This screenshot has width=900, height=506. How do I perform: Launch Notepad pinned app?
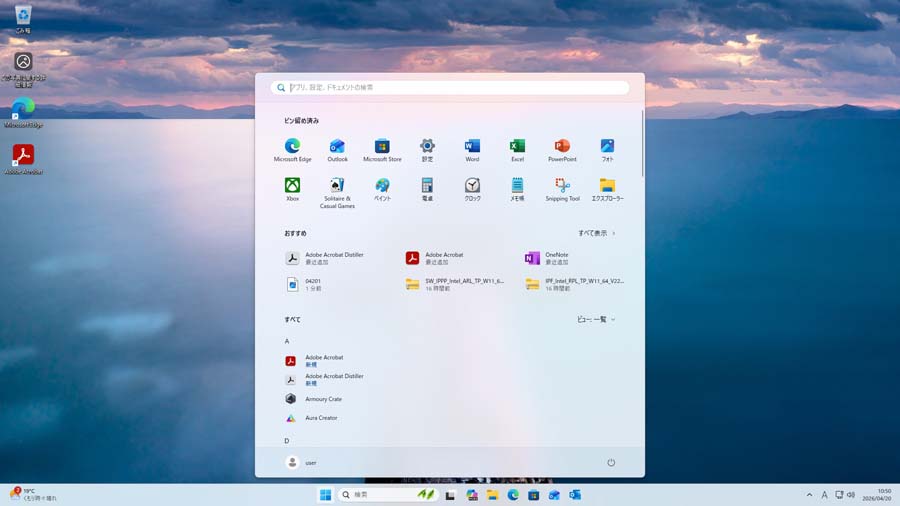point(517,189)
